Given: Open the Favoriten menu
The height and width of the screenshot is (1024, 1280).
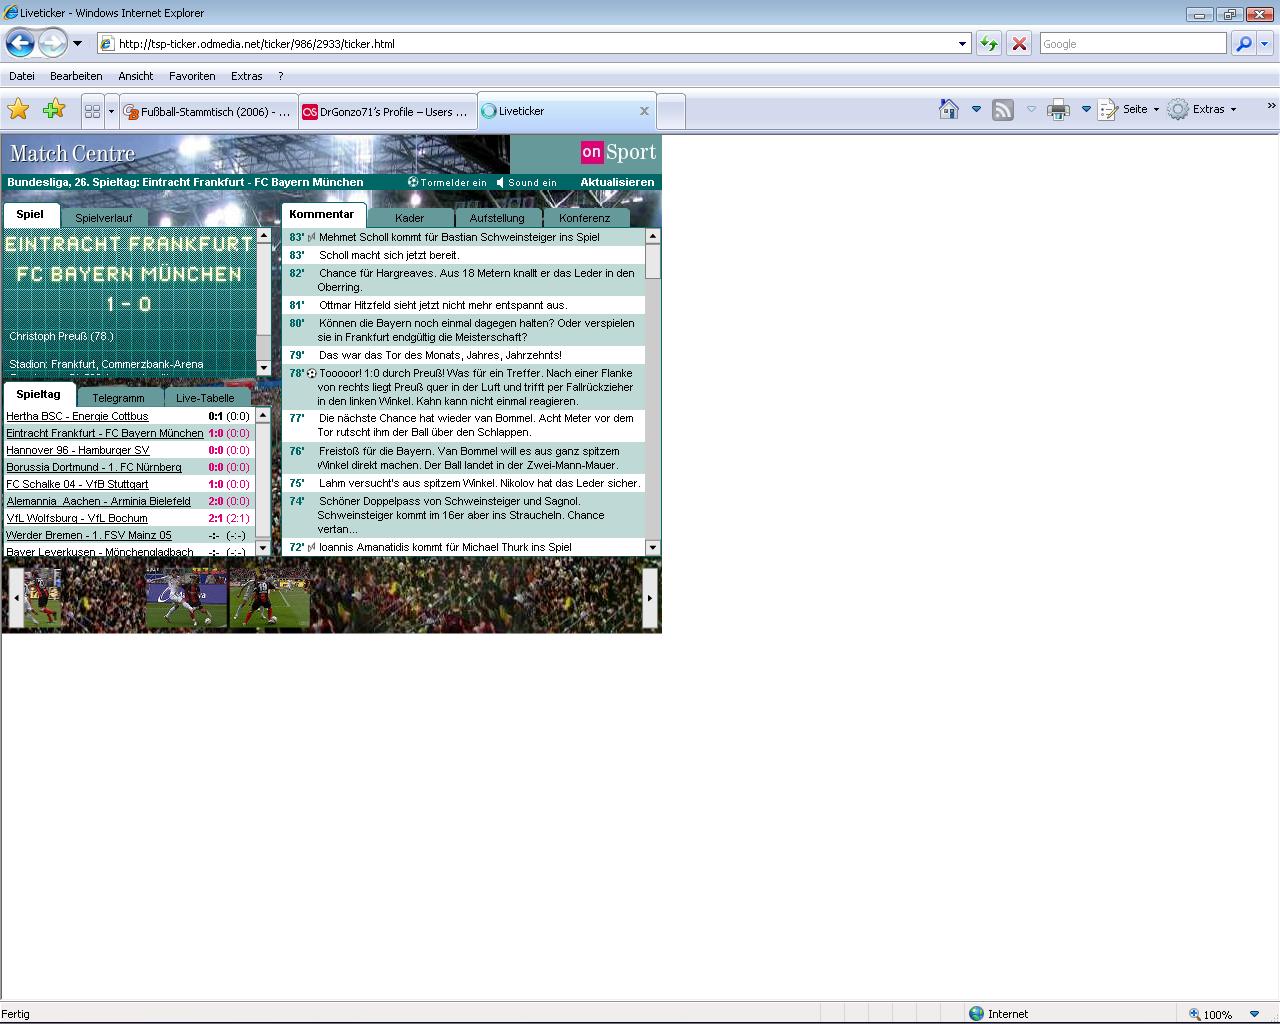Looking at the screenshot, I should pos(192,76).
